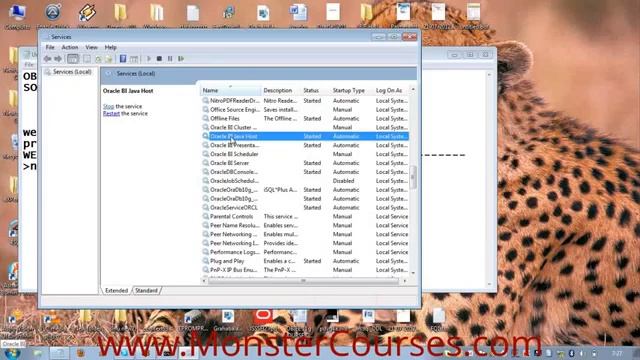Select the Plug and Play service row

coord(305,261)
